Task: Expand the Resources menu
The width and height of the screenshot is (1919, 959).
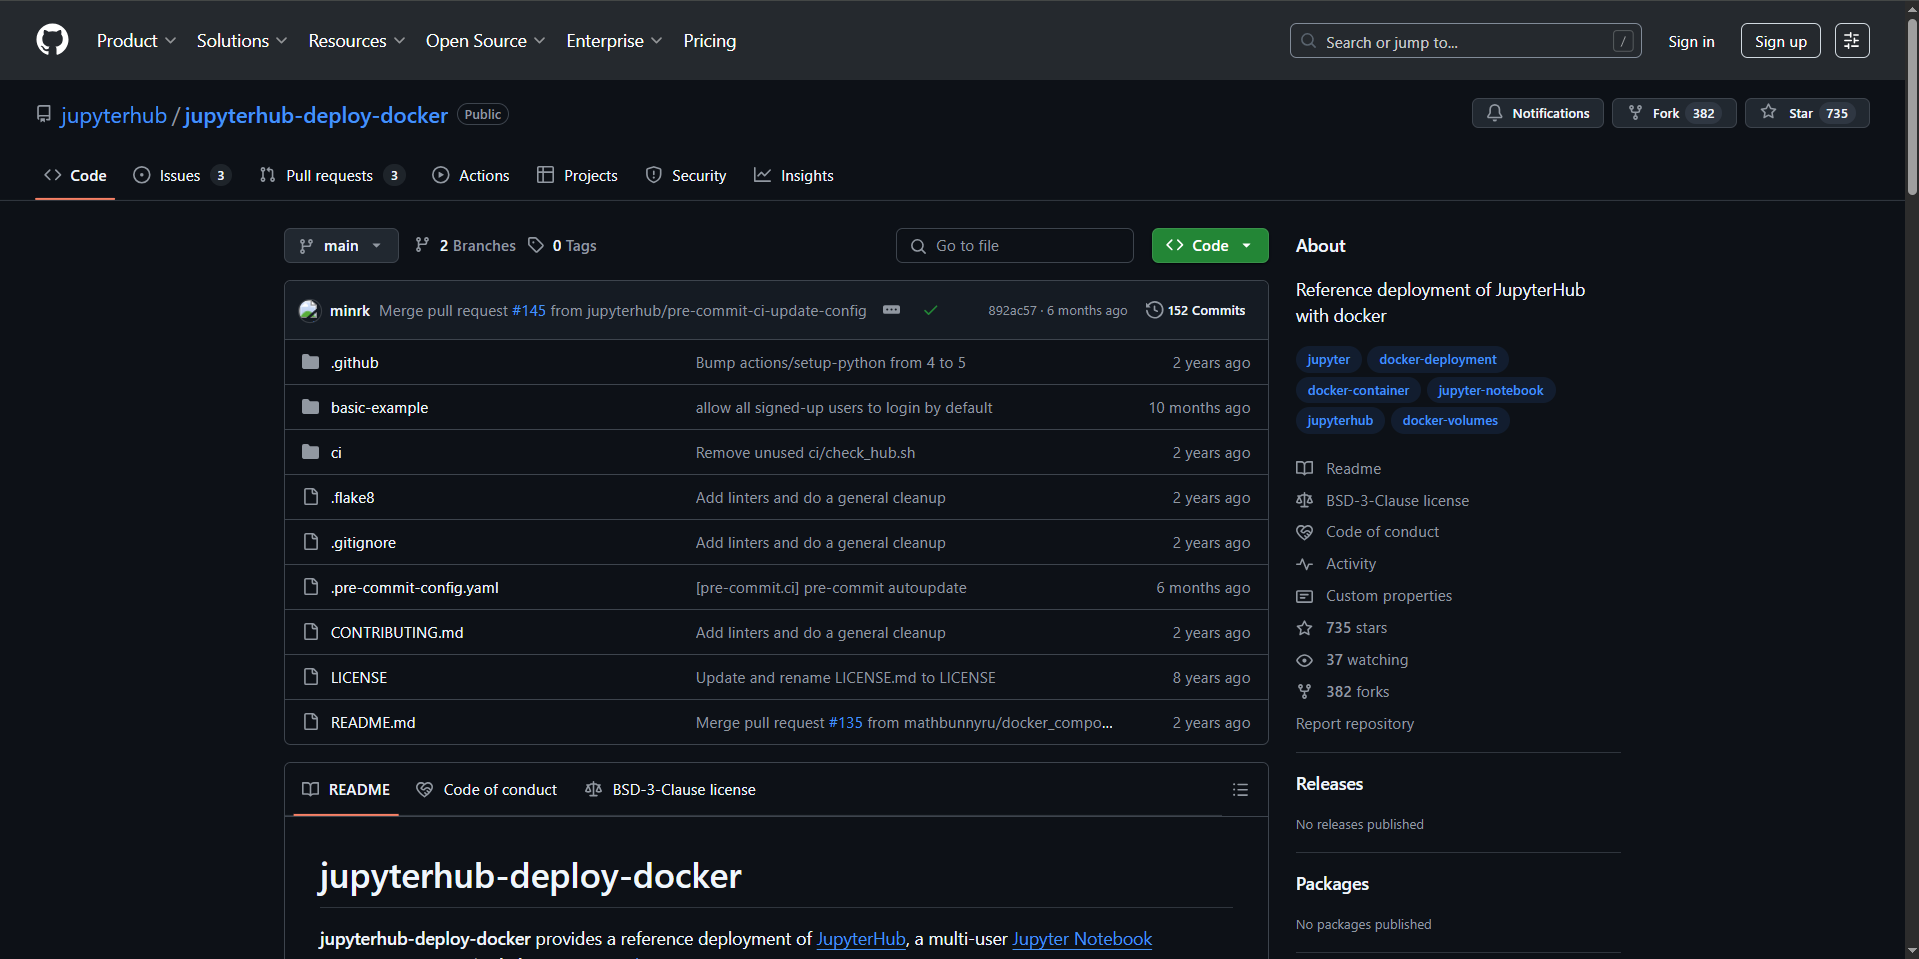Action: click(356, 41)
